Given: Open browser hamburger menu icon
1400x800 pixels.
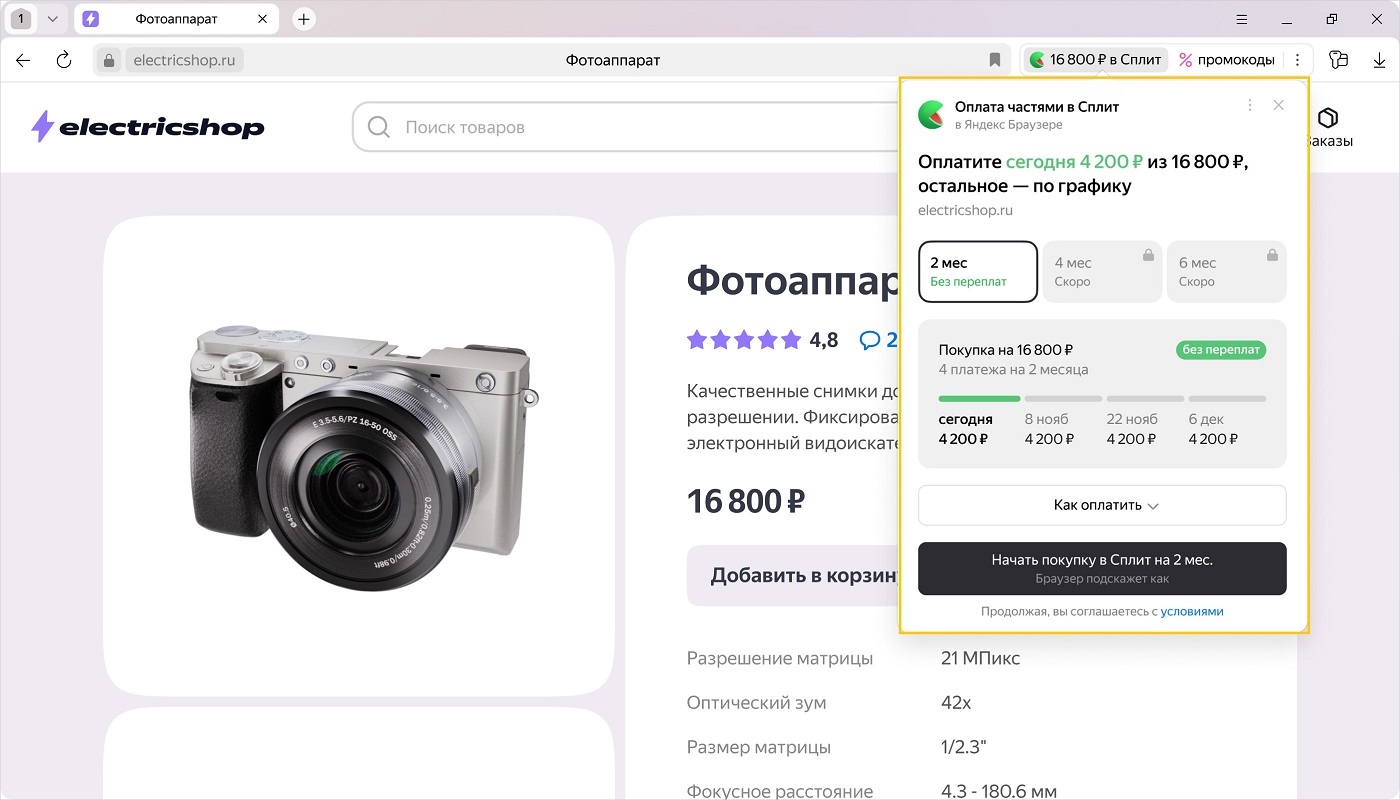Looking at the screenshot, I should (x=1241, y=19).
